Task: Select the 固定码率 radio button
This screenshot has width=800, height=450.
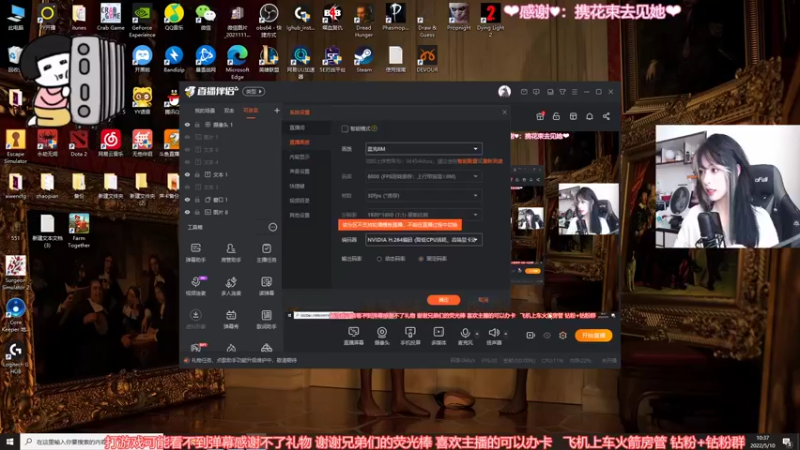Action: click(421, 259)
